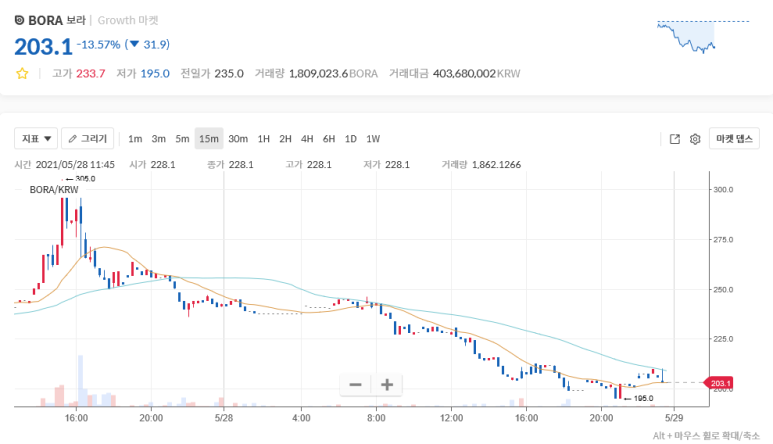Zoom out chart with minus button

pos(355,384)
